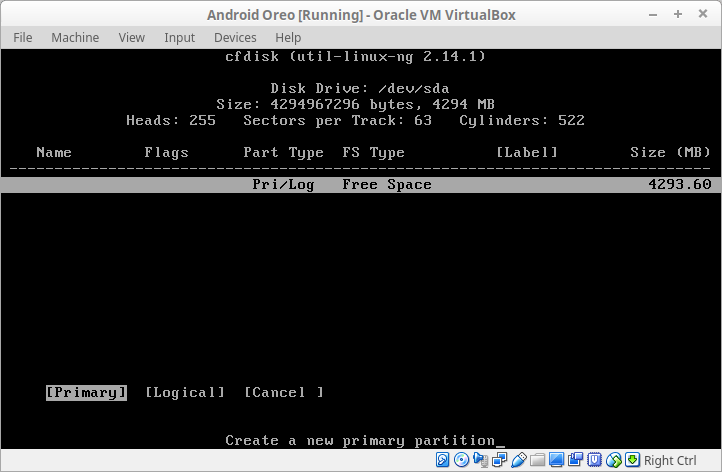Open the optical drive status icon
722x472 pixels.
461,460
